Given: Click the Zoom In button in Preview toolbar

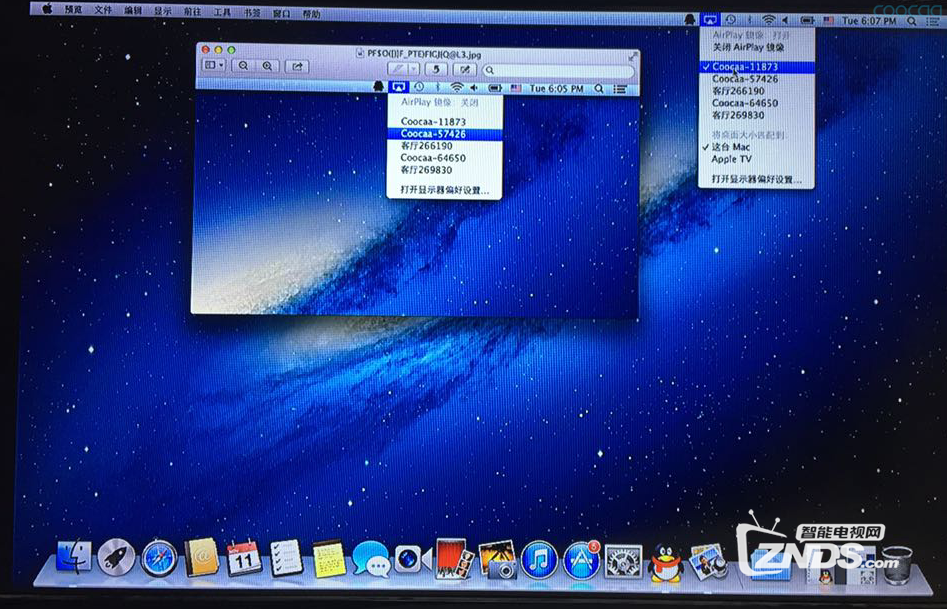Looking at the screenshot, I should 266,66.
